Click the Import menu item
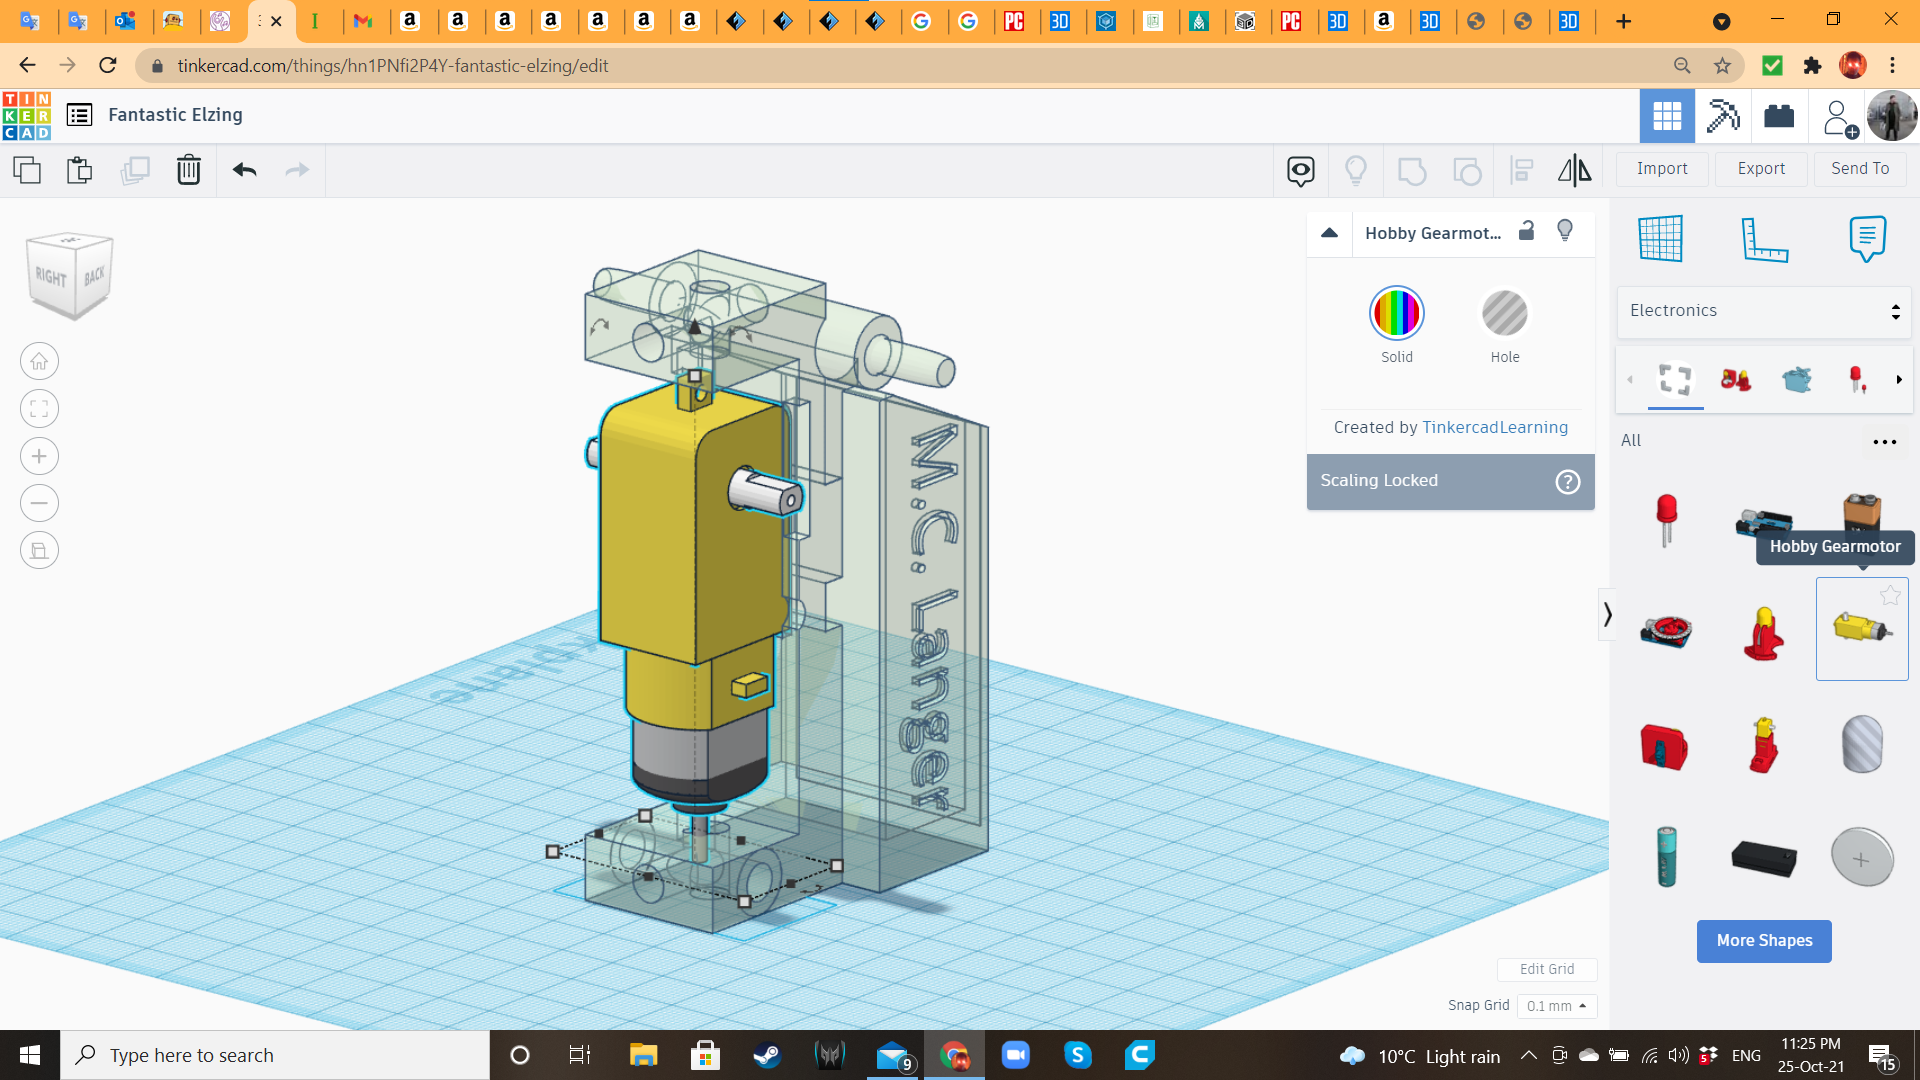Image resolution: width=1920 pixels, height=1080 pixels. point(1662,169)
